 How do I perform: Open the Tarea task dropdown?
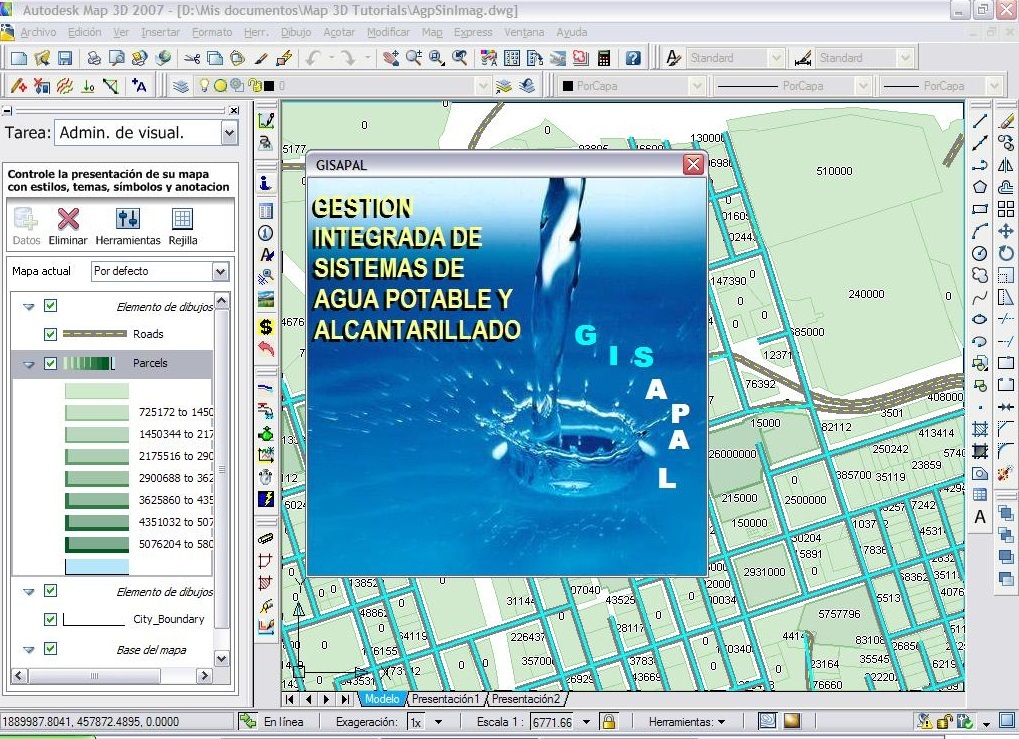coord(229,132)
